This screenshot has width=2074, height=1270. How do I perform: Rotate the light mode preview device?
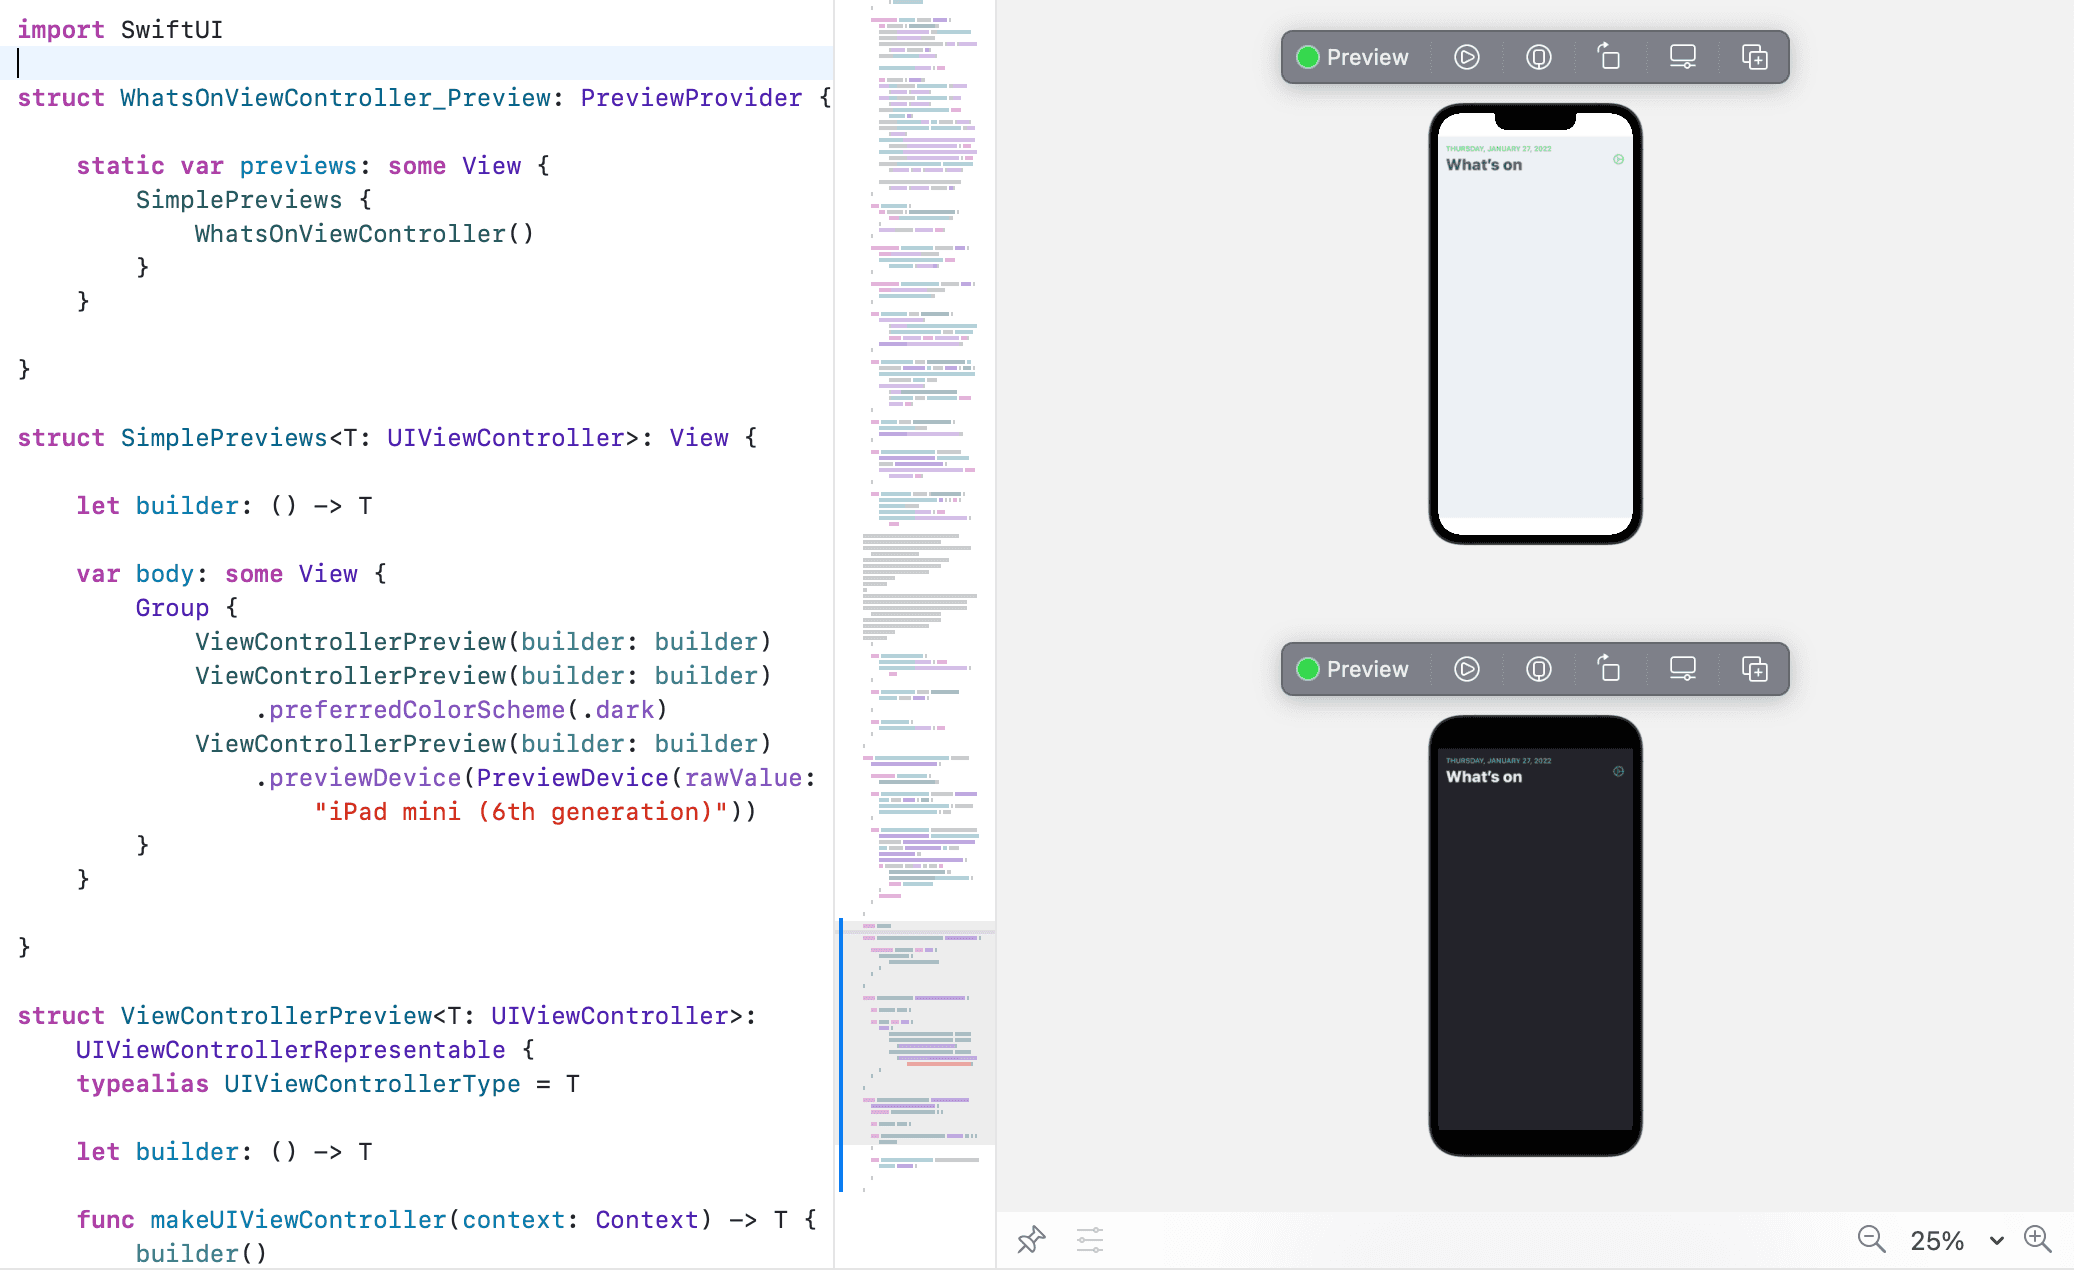[1609, 56]
